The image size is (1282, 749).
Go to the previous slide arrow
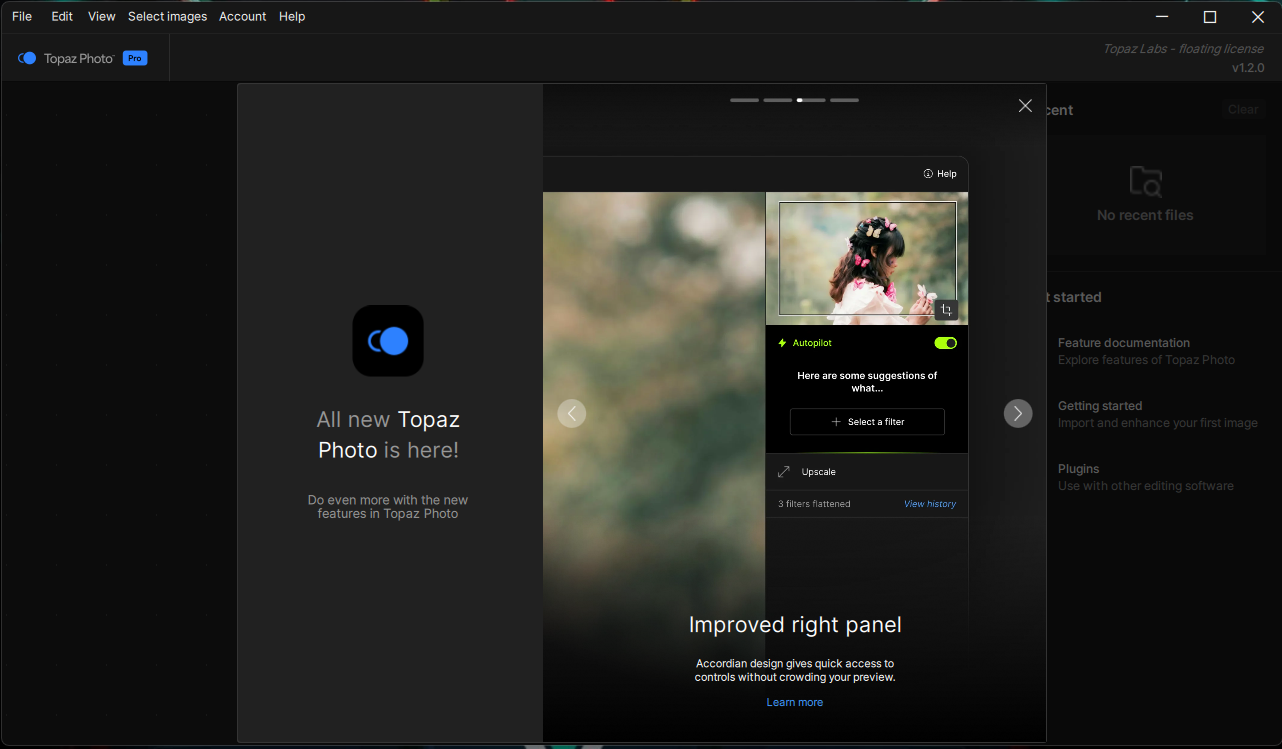pyautogui.click(x=572, y=413)
